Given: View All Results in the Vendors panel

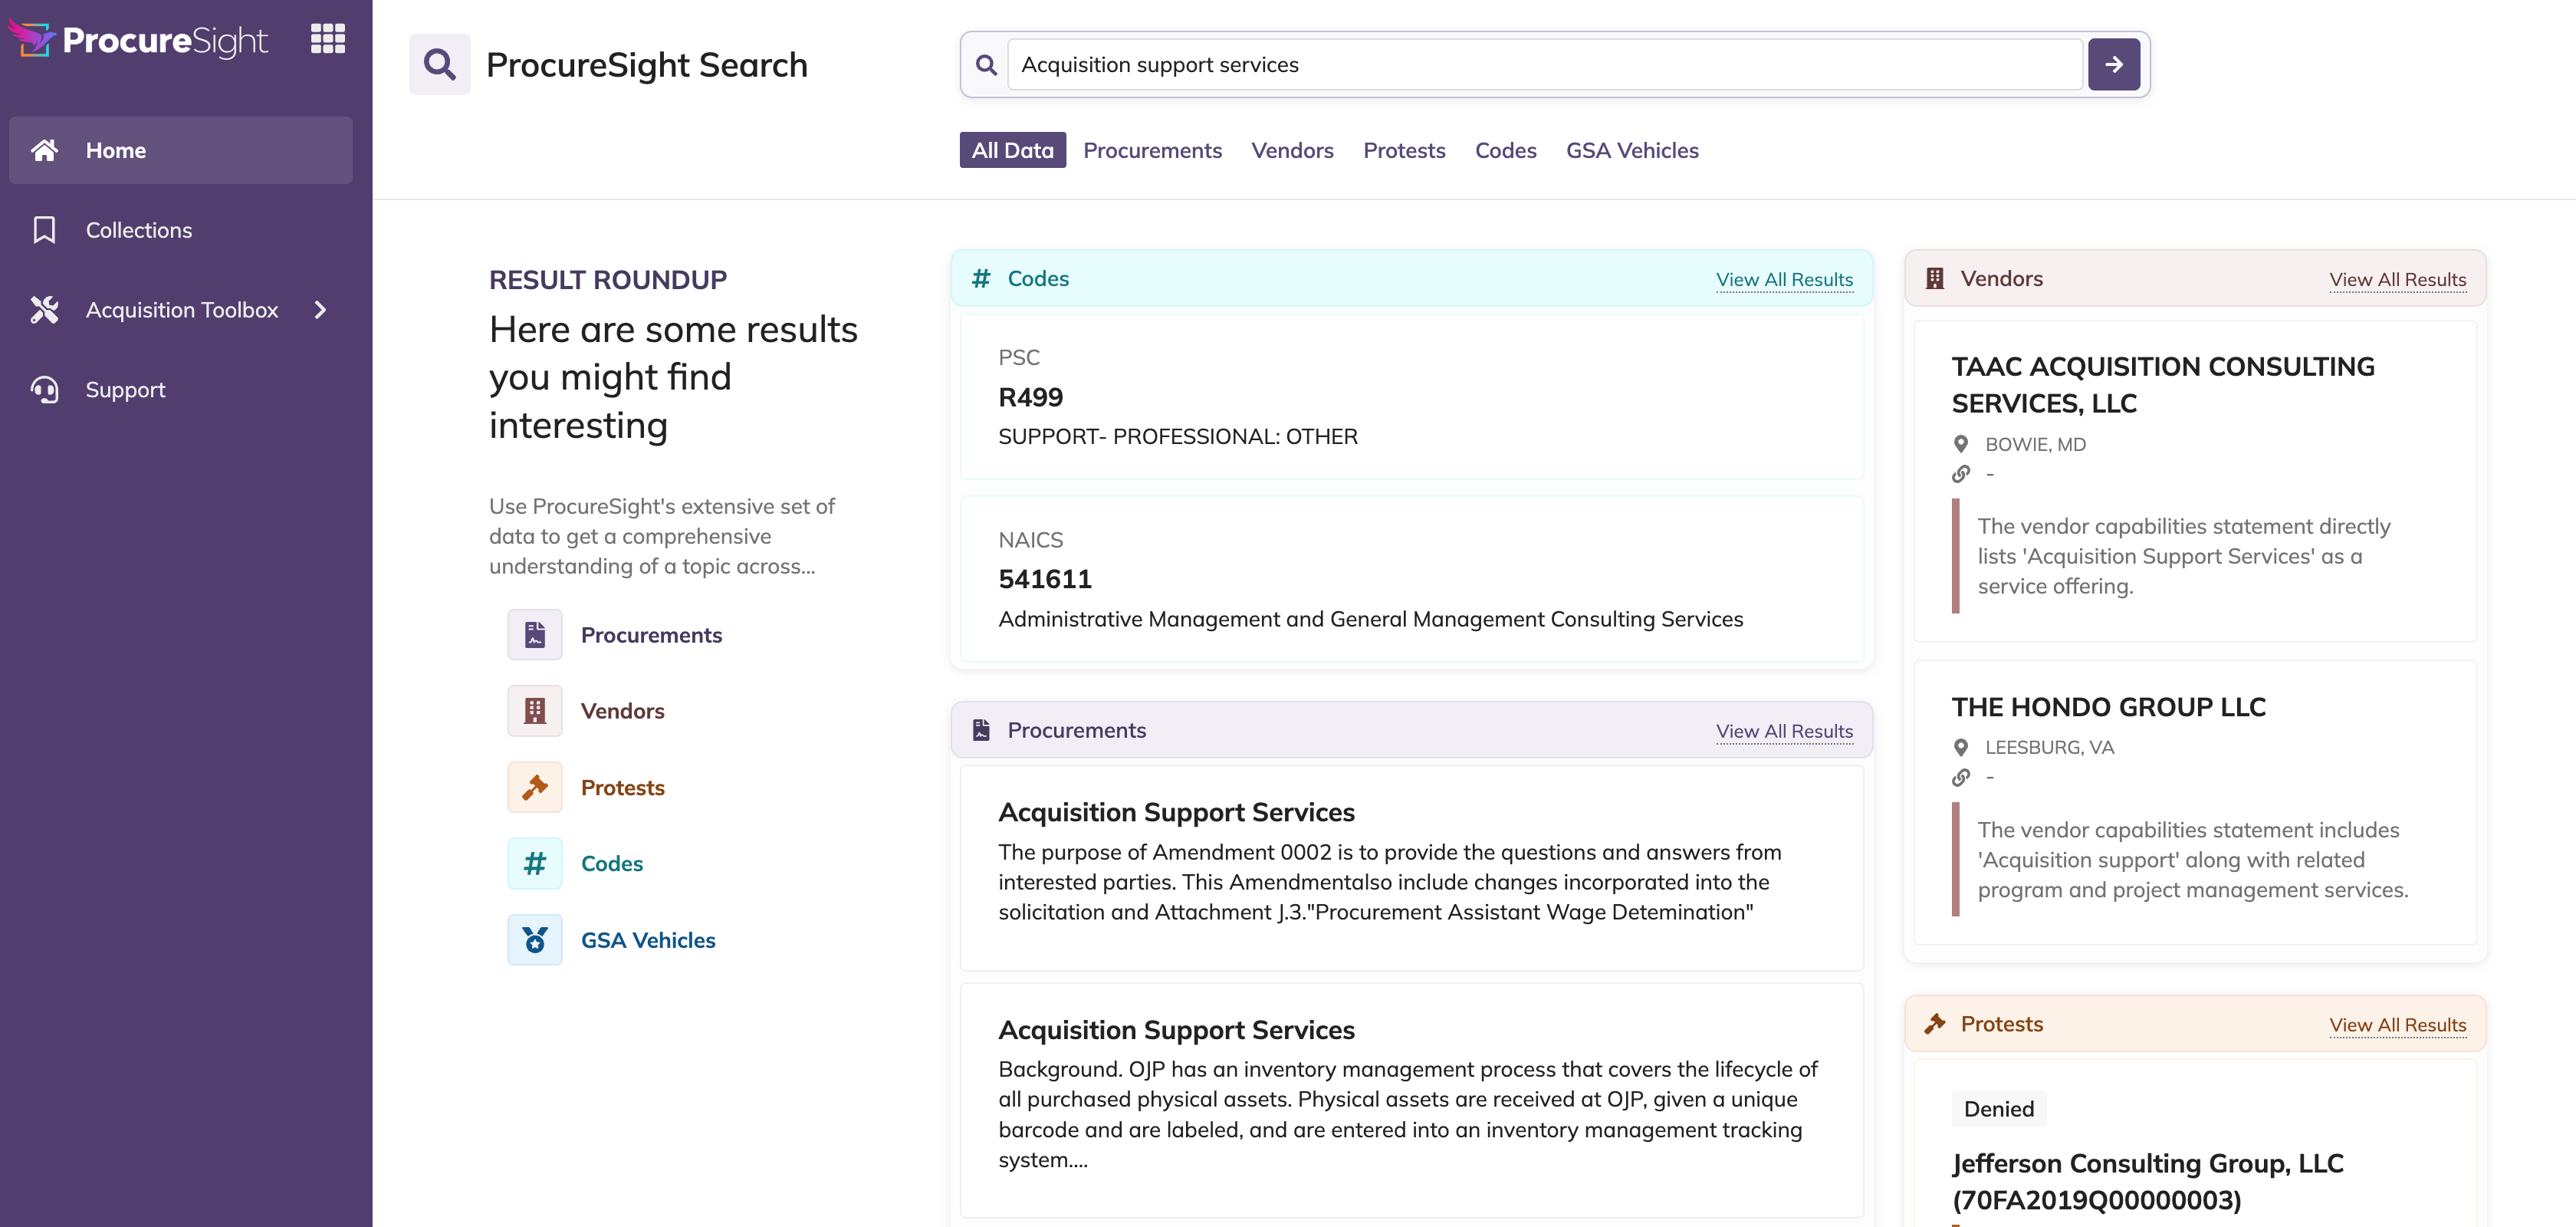Looking at the screenshot, I should [2397, 280].
